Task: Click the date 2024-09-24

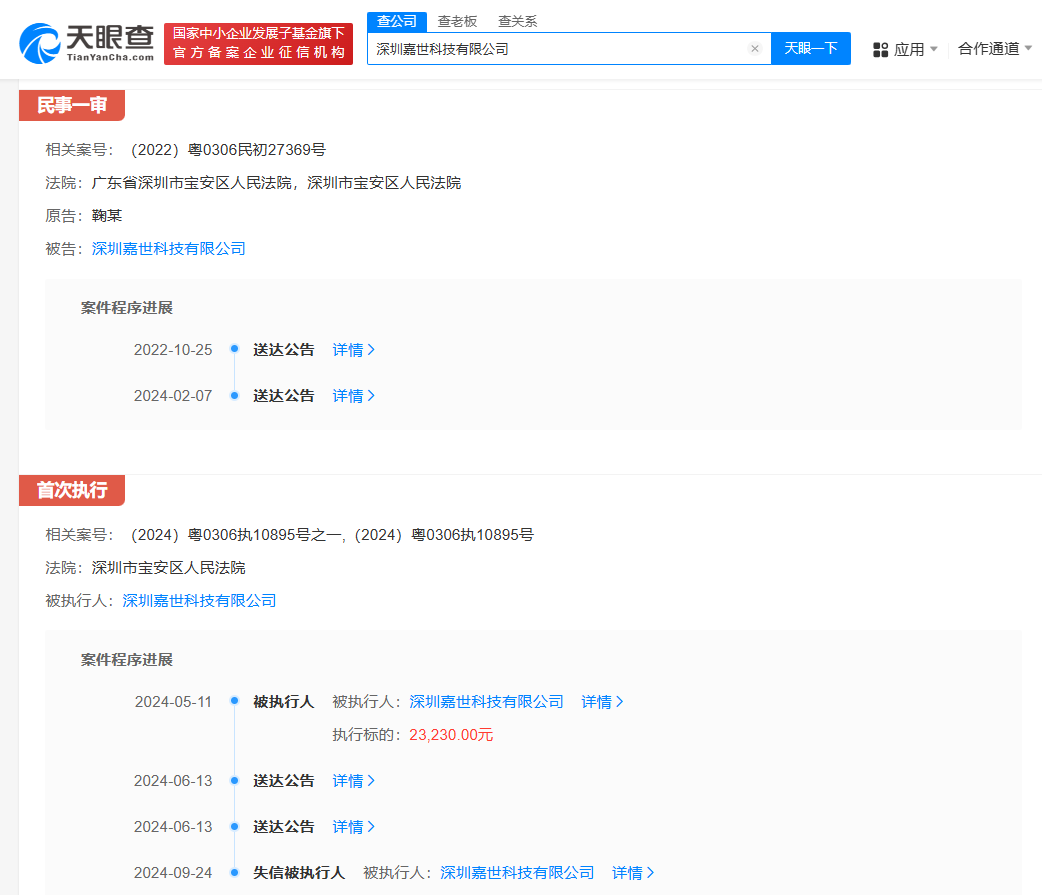Action: (x=173, y=872)
